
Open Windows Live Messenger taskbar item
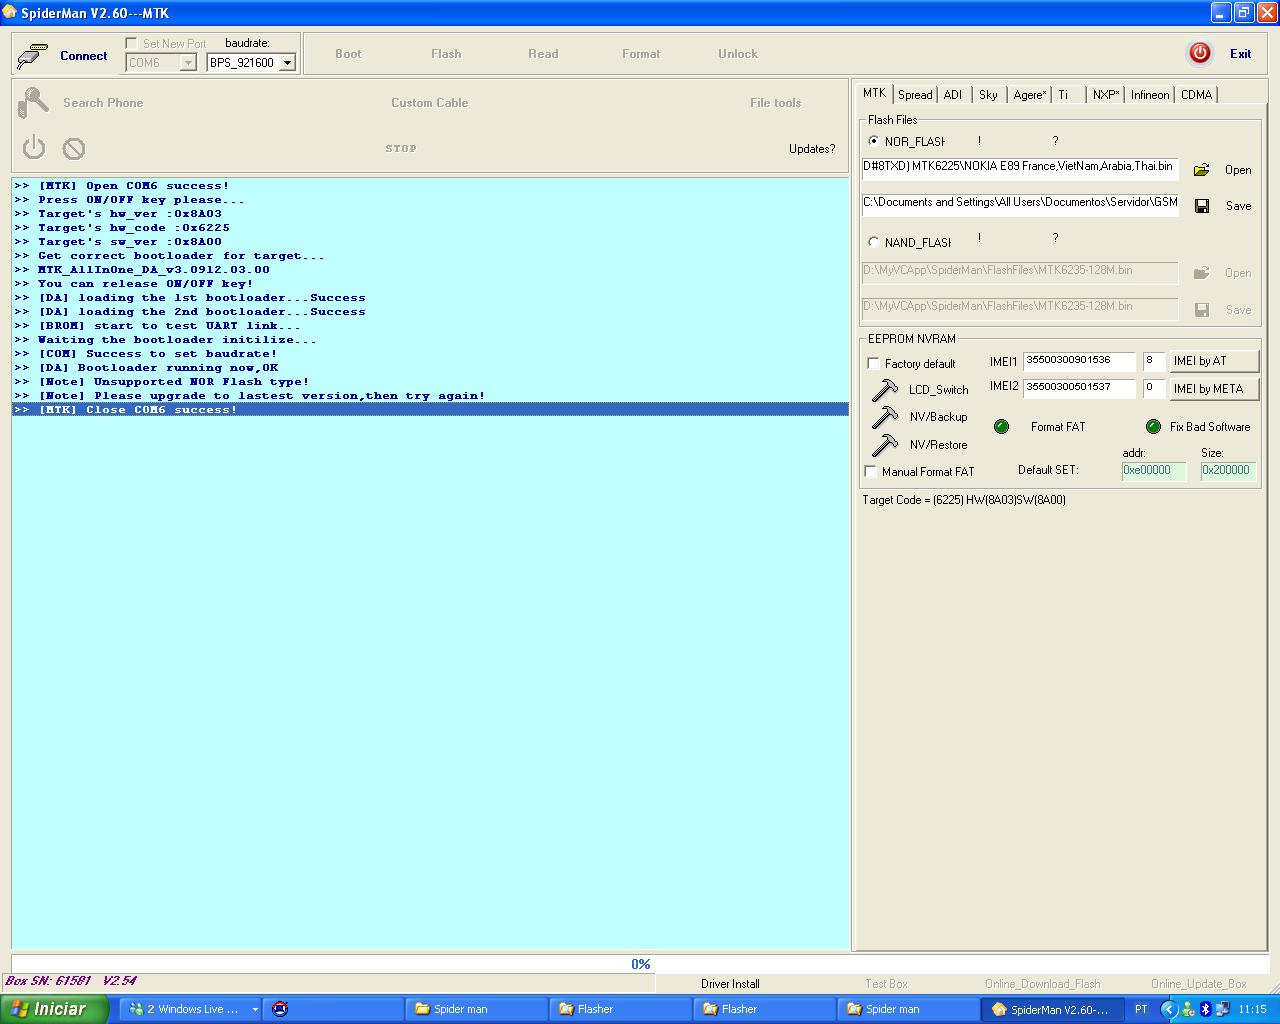(x=191, y=1009)
